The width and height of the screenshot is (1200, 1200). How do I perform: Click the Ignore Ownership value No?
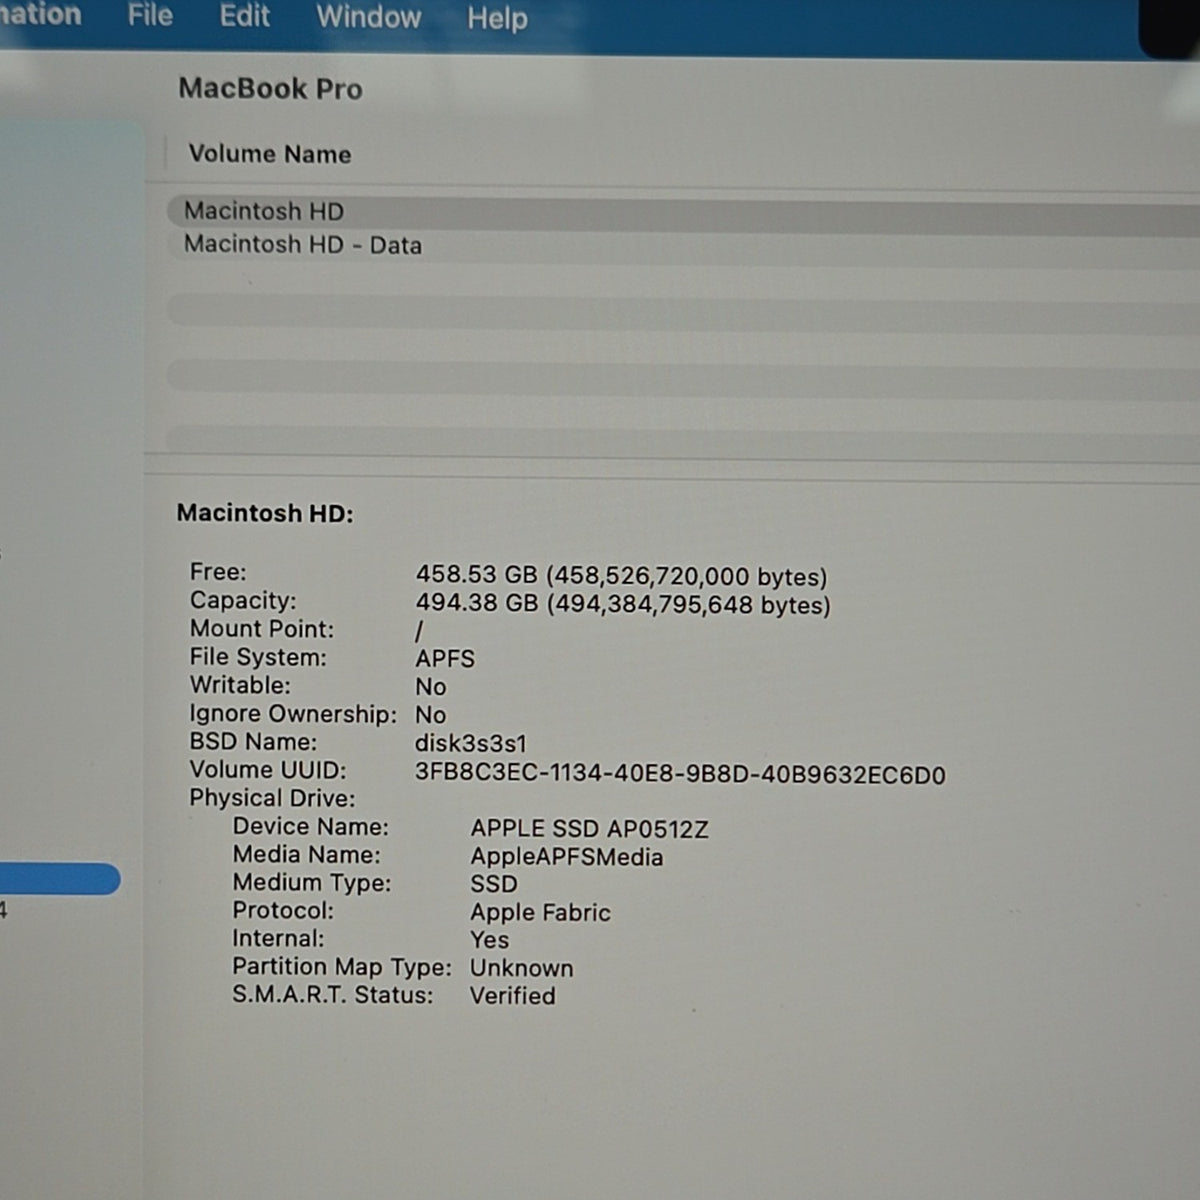tap(431, 715)
